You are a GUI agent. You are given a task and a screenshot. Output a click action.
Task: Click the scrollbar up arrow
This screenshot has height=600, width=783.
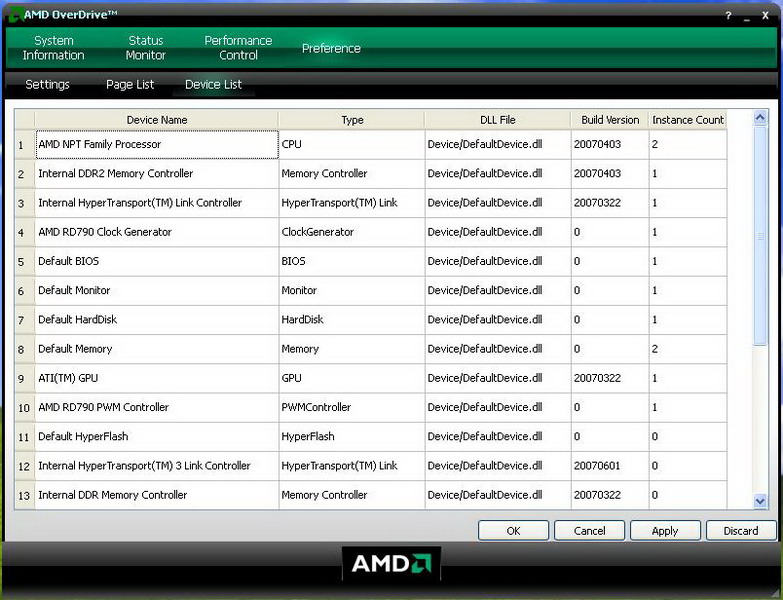[x=760, y=118]
